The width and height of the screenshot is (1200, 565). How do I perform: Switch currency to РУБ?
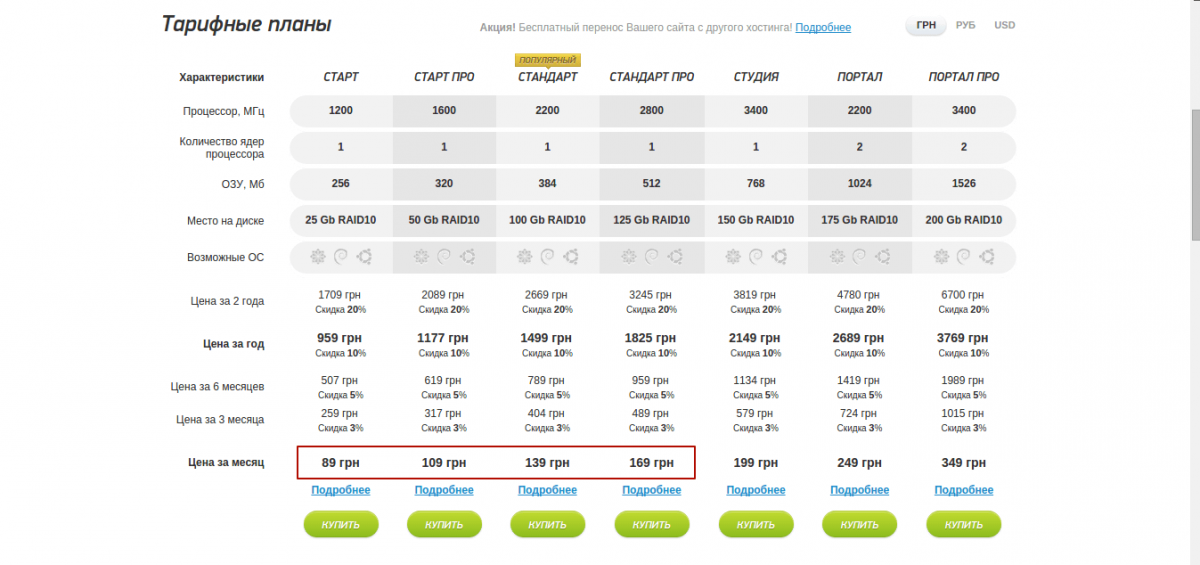(x=966, y=25)
